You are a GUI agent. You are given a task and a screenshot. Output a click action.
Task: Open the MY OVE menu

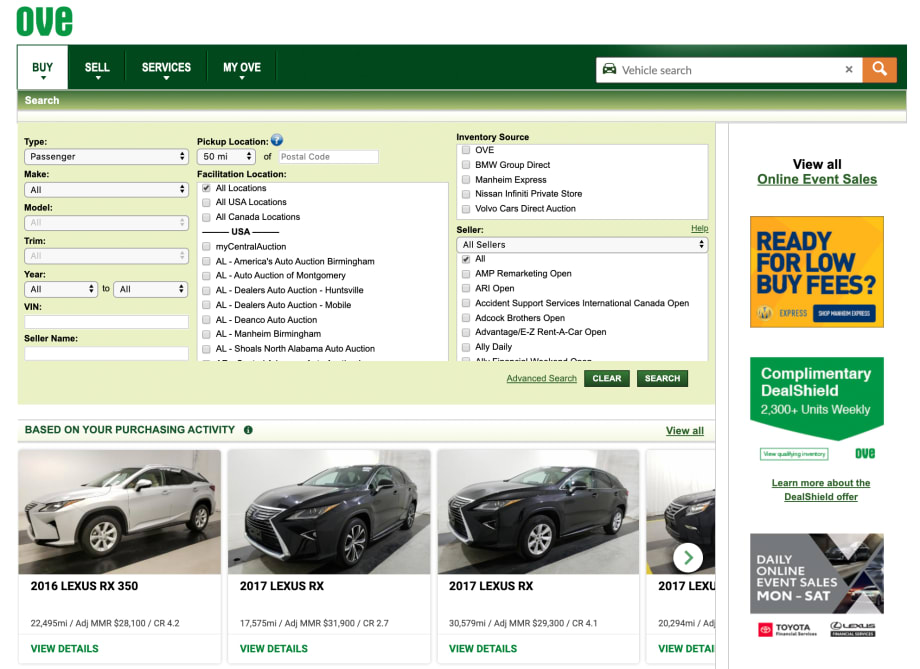[x=242, y=68]
